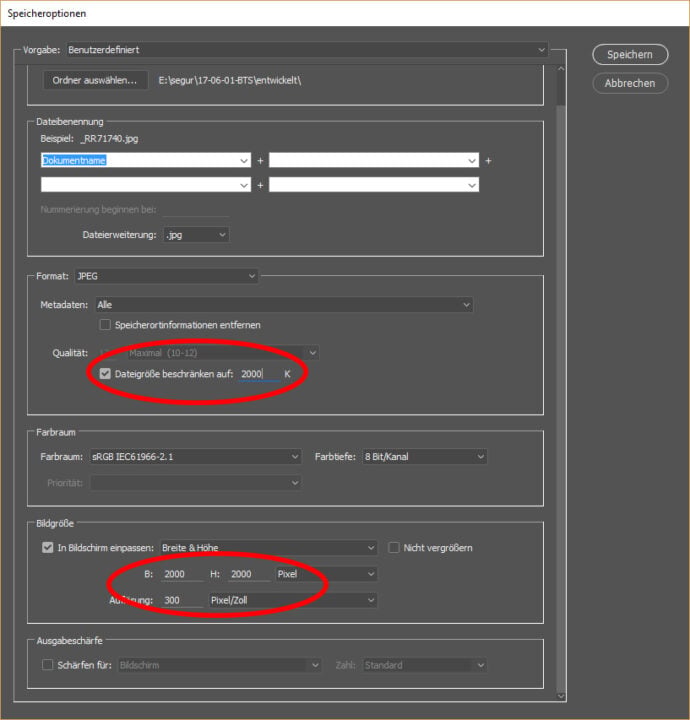This screenshot has width=690, height=720.
Task: Open the Pixel unit dropdown
Action: 326,574
